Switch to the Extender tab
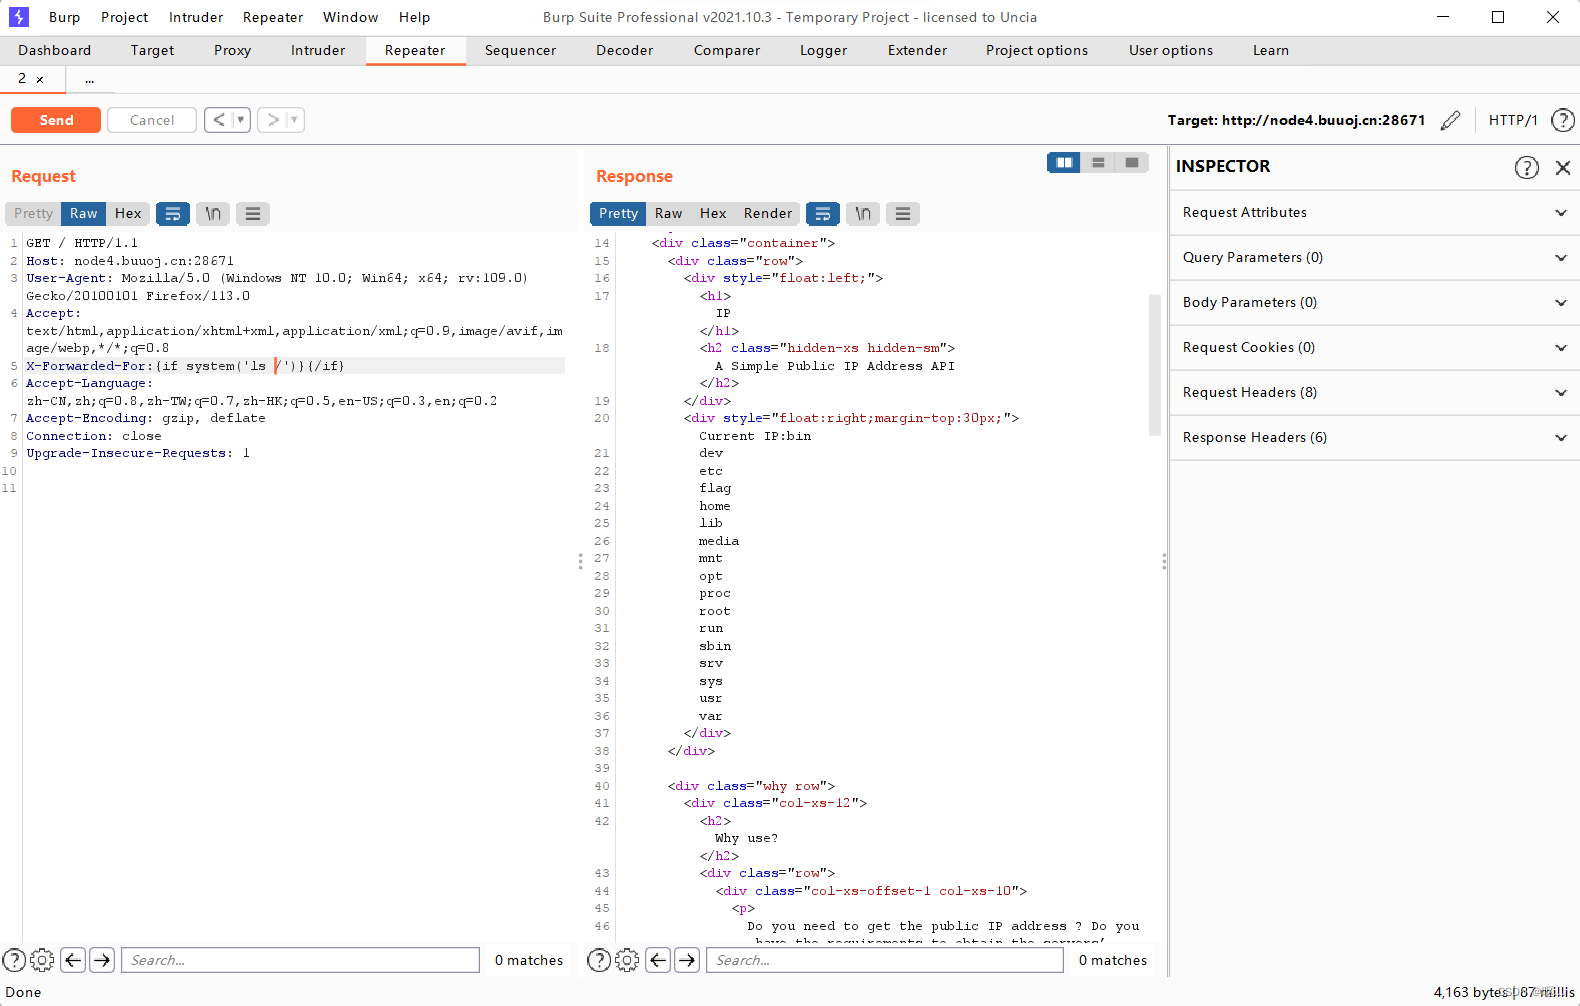This screenshot has height=1006, width=1580. point(917,50)
